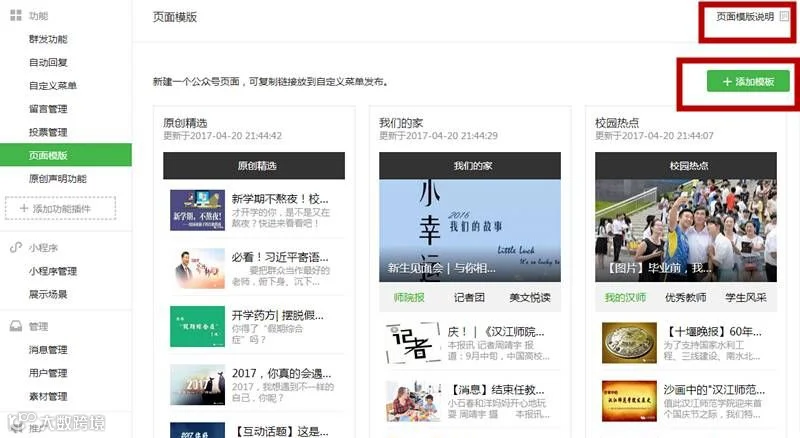Click thumbnail of 2017，你真的会遇 article
This screenshot has height=438, width=800.
pos(197,384)
